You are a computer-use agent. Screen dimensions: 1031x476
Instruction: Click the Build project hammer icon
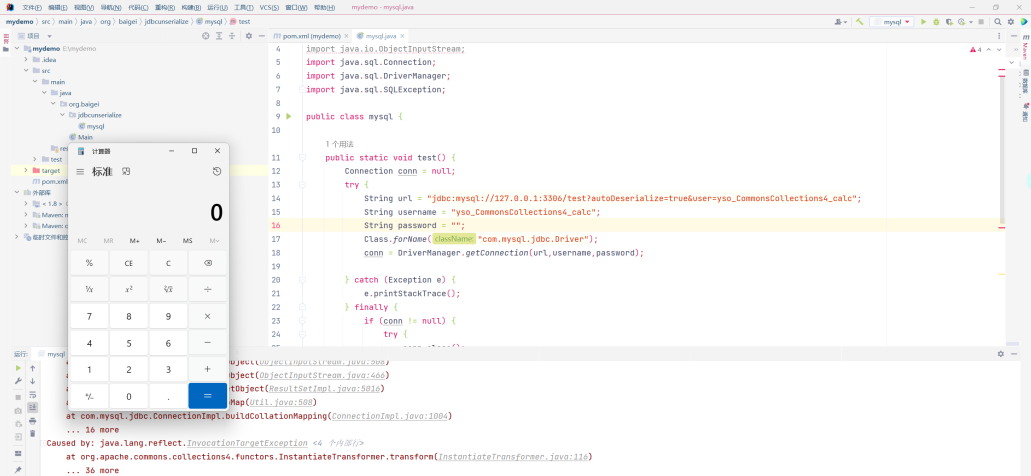coord(858,21)
